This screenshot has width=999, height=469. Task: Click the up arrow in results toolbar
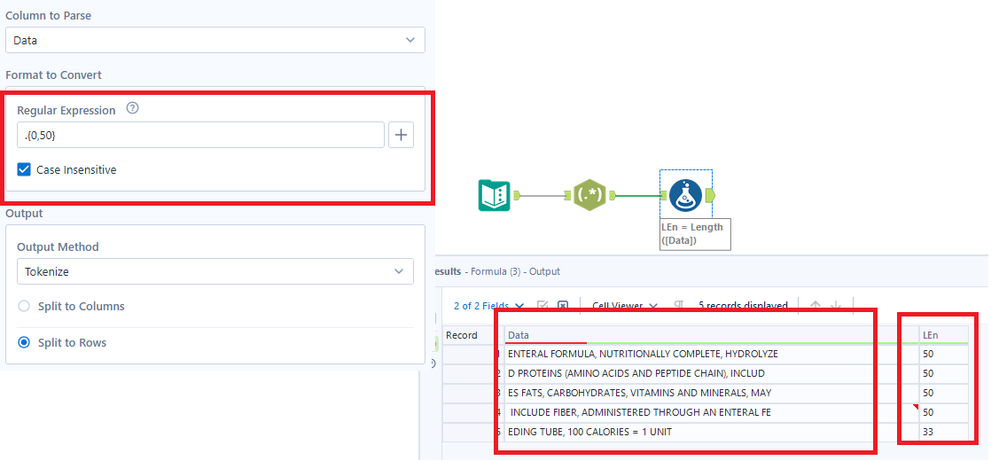point(816,306)
